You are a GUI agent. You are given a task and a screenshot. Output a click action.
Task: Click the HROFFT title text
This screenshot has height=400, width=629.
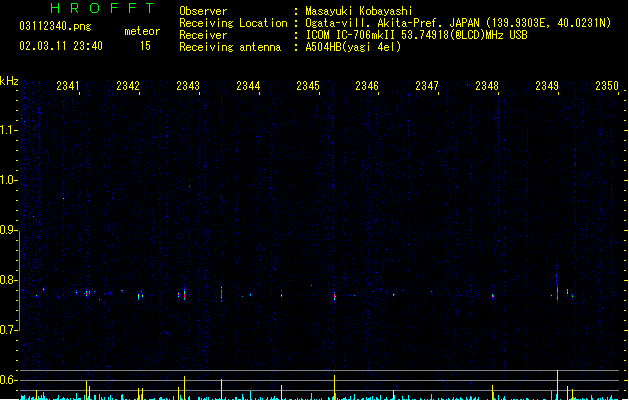102,8
